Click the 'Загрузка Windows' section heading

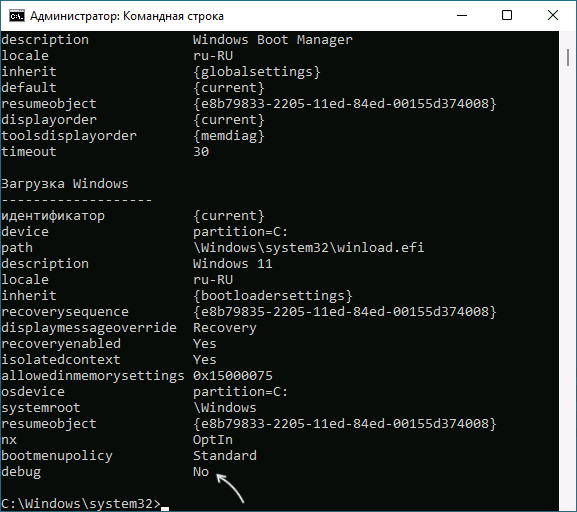65,184
